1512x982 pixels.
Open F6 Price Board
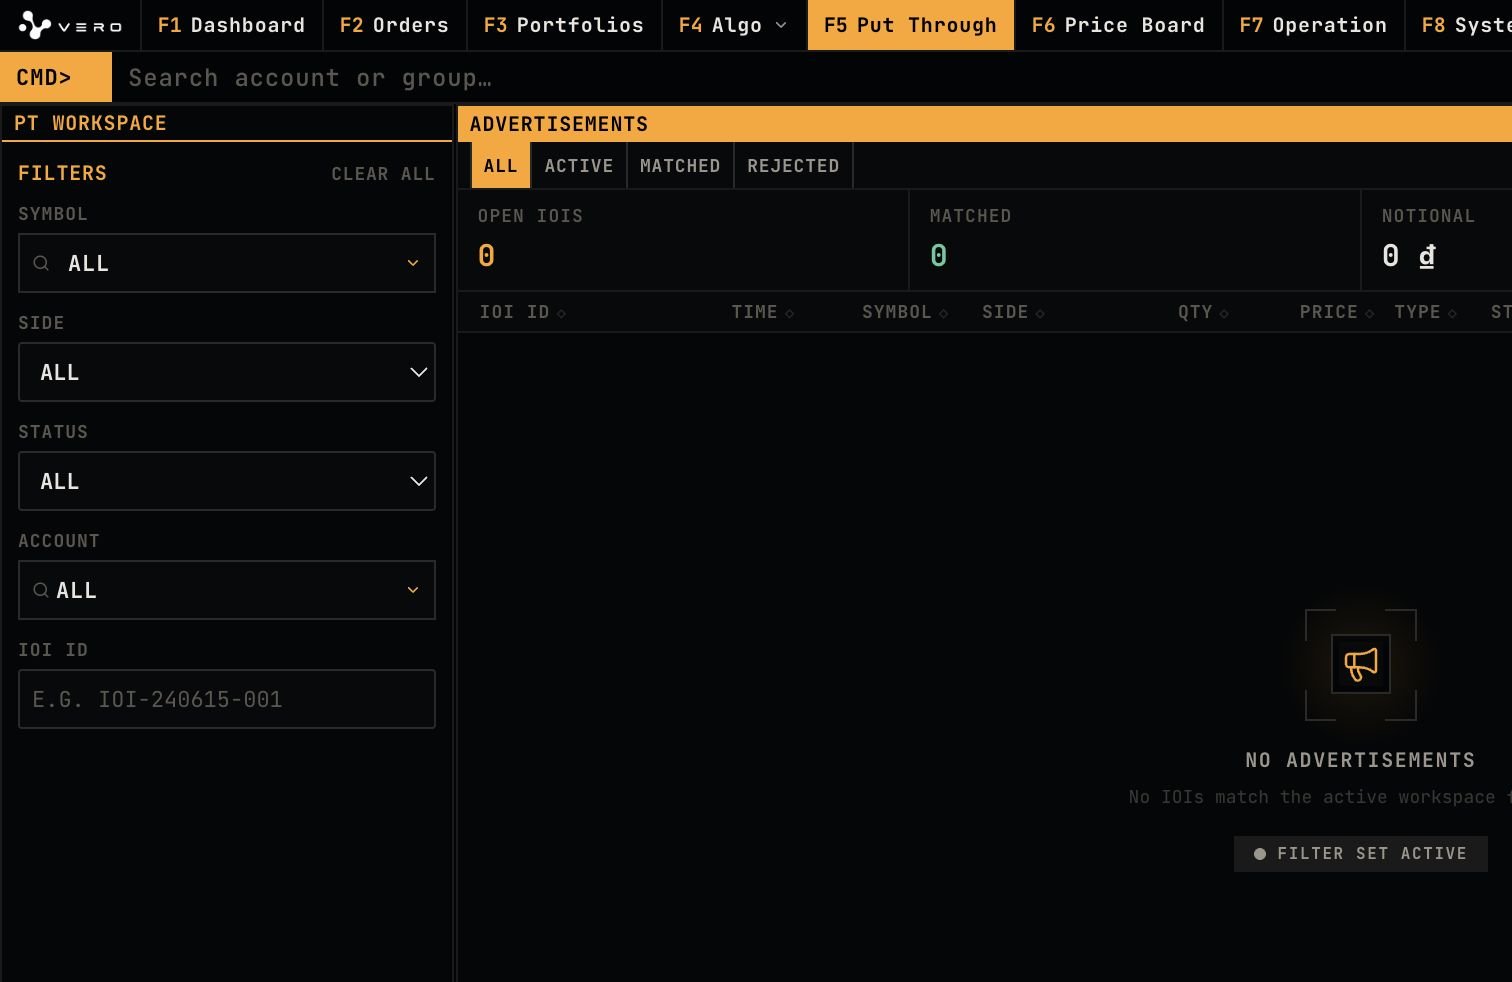pyautogui.click(x=1118, y=25)
